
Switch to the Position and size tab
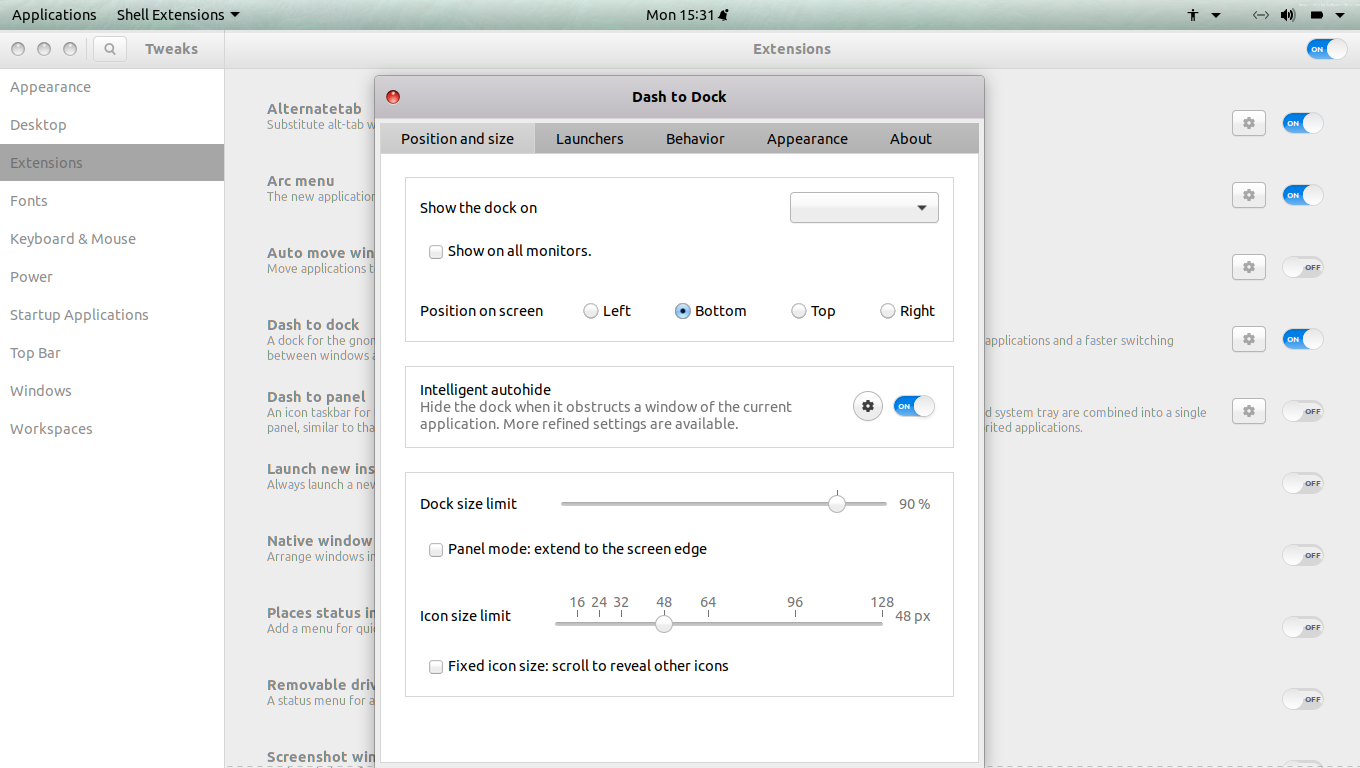point(458,139)
